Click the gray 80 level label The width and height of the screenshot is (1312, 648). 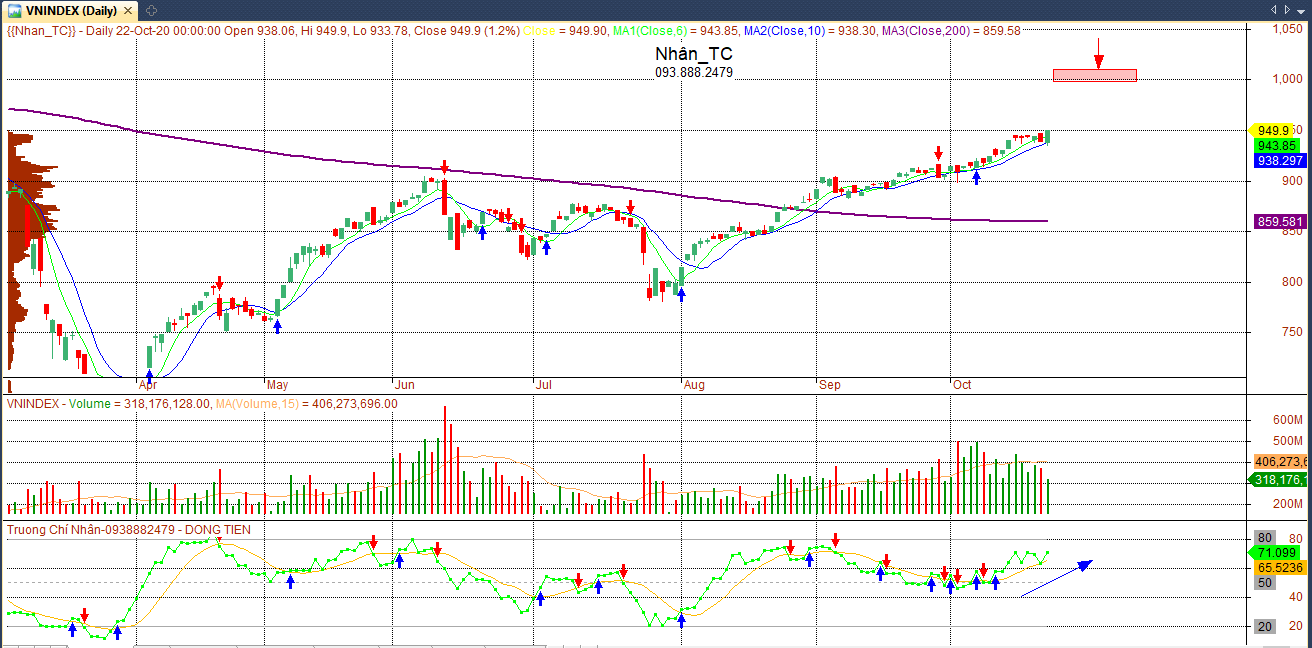click(x=1265, y=538)
